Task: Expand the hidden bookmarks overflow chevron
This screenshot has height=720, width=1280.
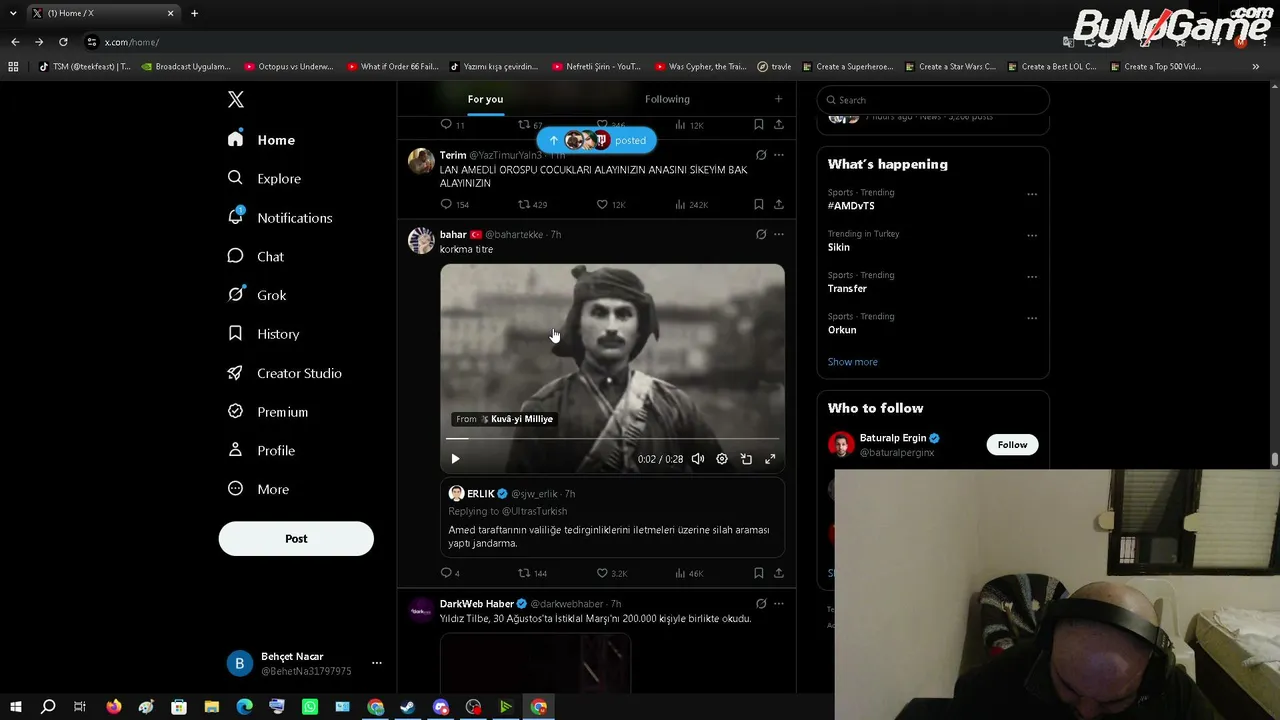Action: pyautogui.click(x=1255, y=67)
